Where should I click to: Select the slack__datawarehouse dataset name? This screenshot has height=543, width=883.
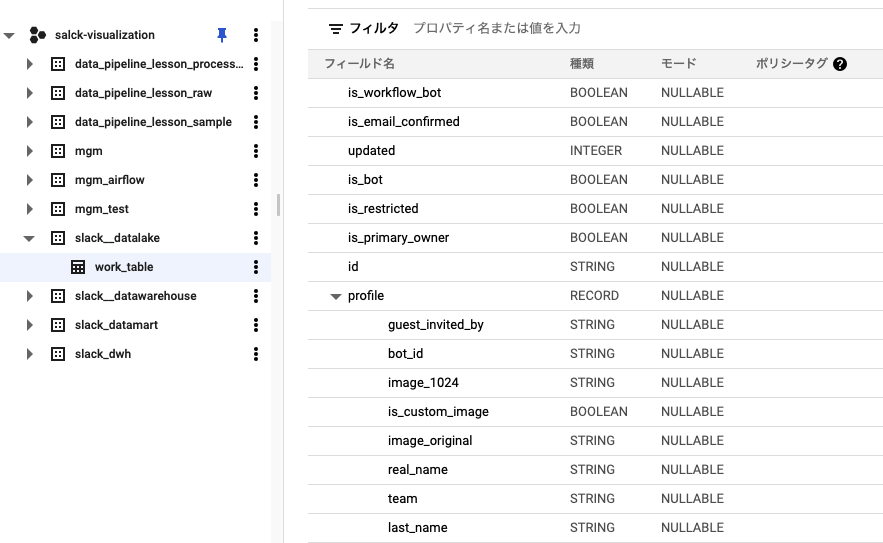136,296
